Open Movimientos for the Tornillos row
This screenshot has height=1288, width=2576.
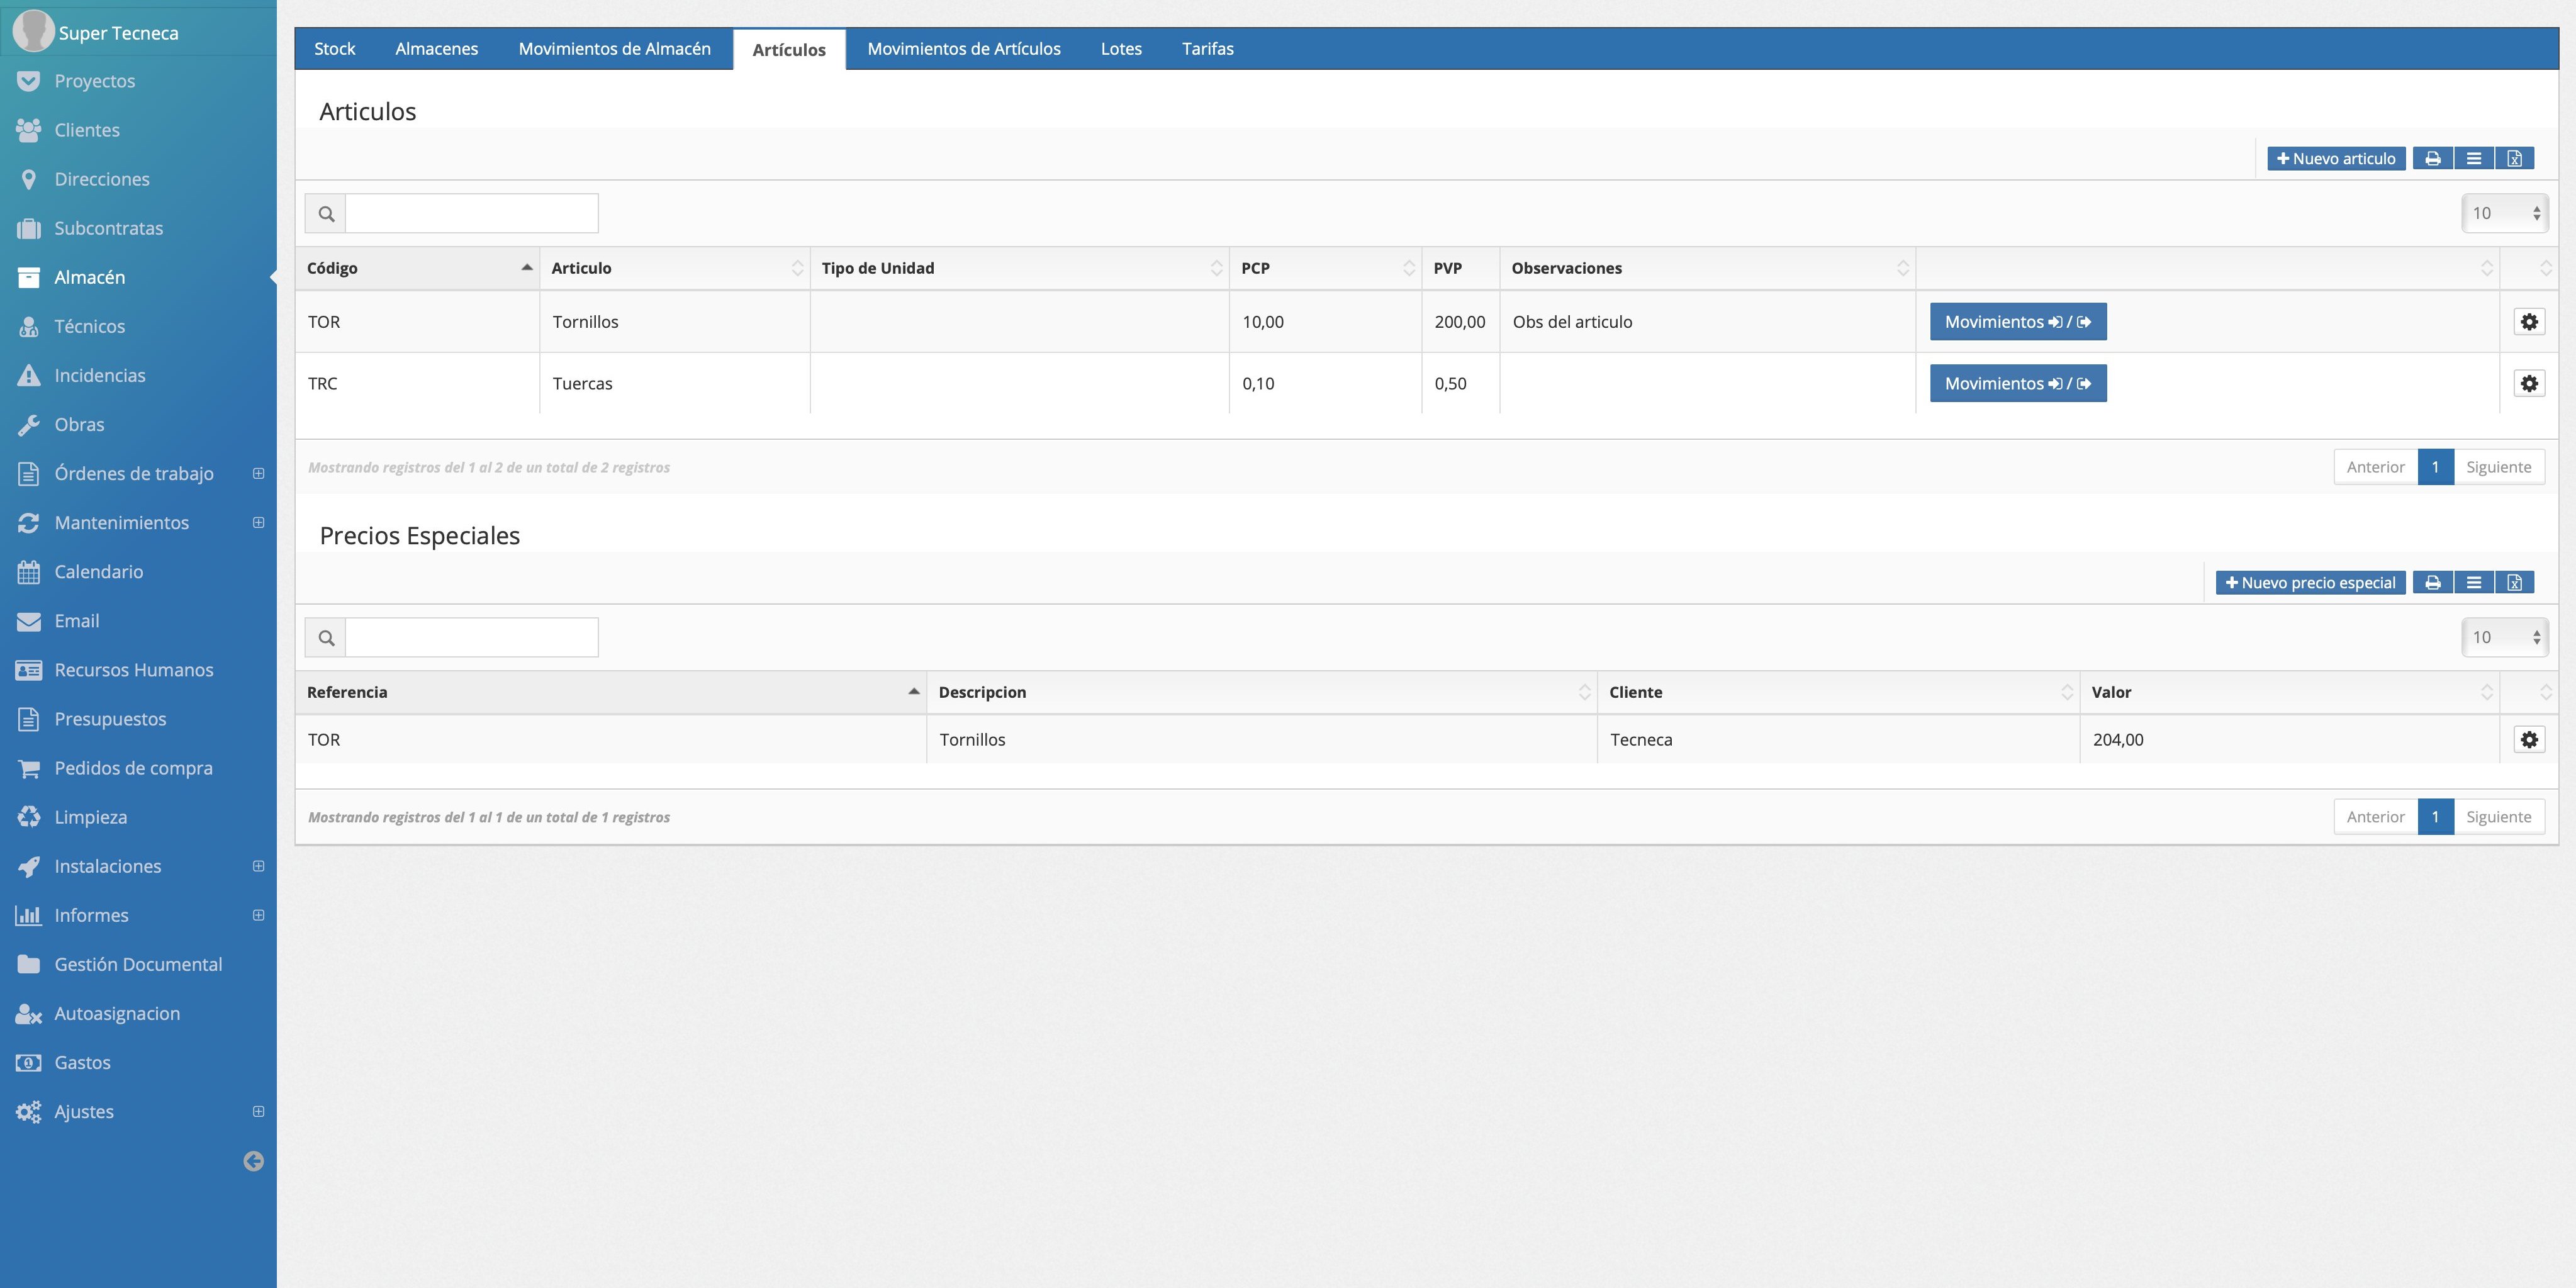click(2017, 322)
